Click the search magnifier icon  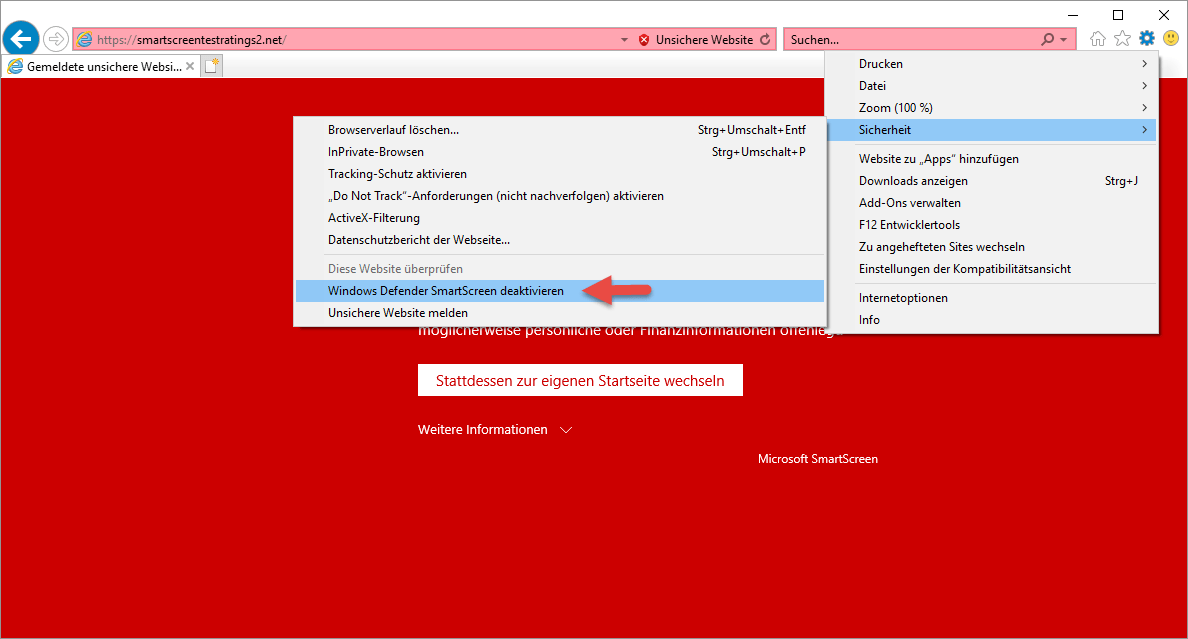click(1047, 40)
